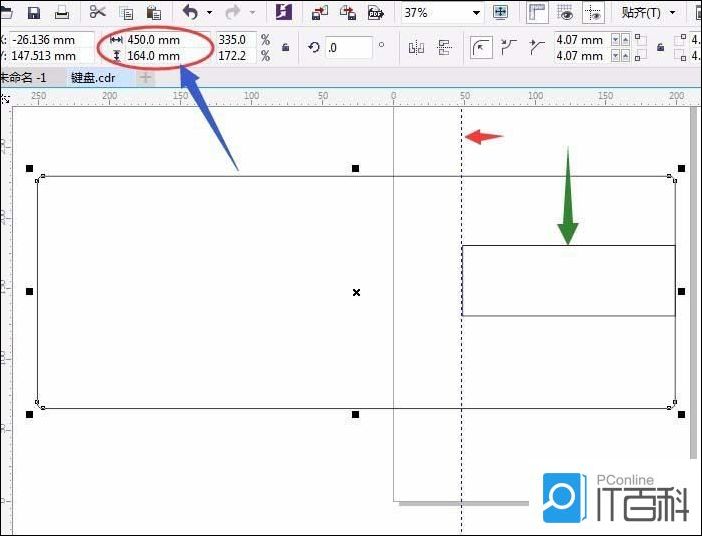Expand the redo history dropdown arrow

252,13
